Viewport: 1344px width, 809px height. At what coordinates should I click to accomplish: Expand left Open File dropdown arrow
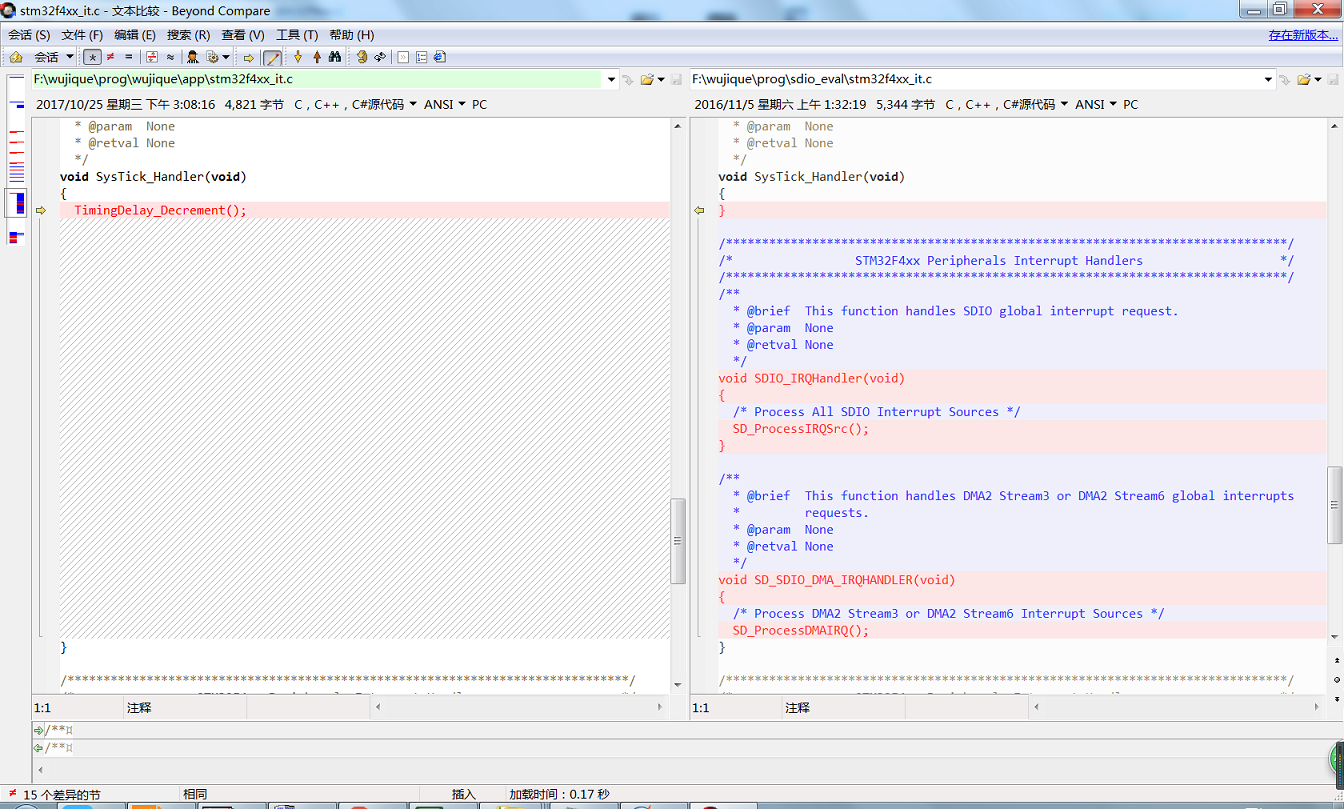pos(660,79)
